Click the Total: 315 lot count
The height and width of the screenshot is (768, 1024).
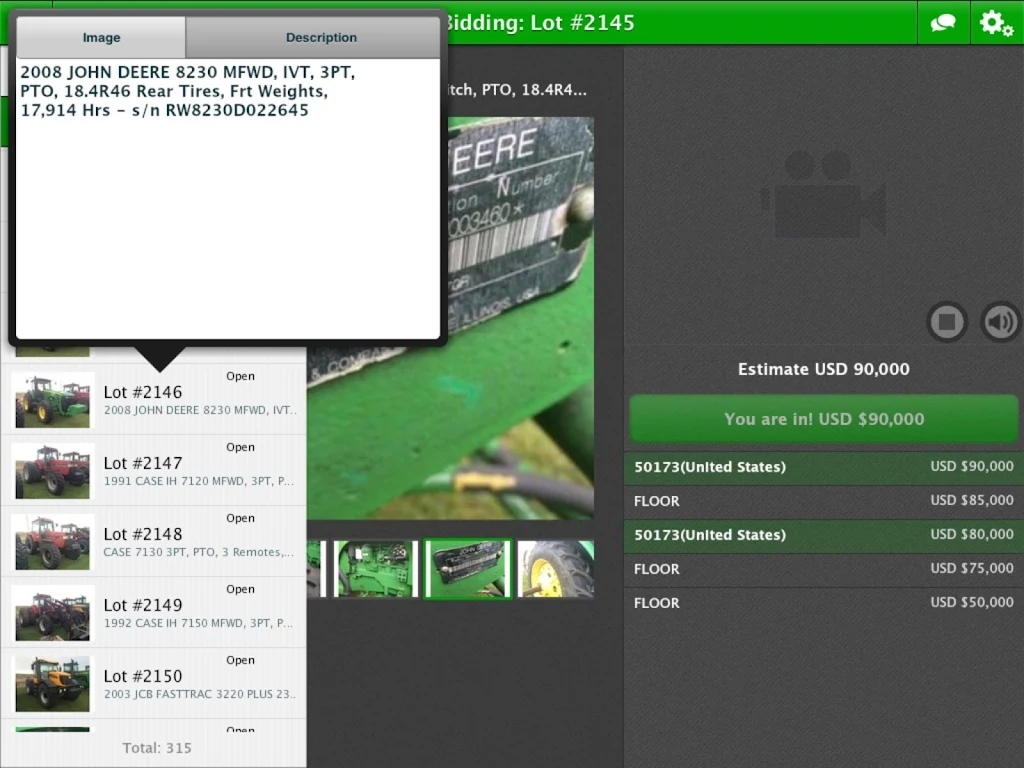click(157, 748)
